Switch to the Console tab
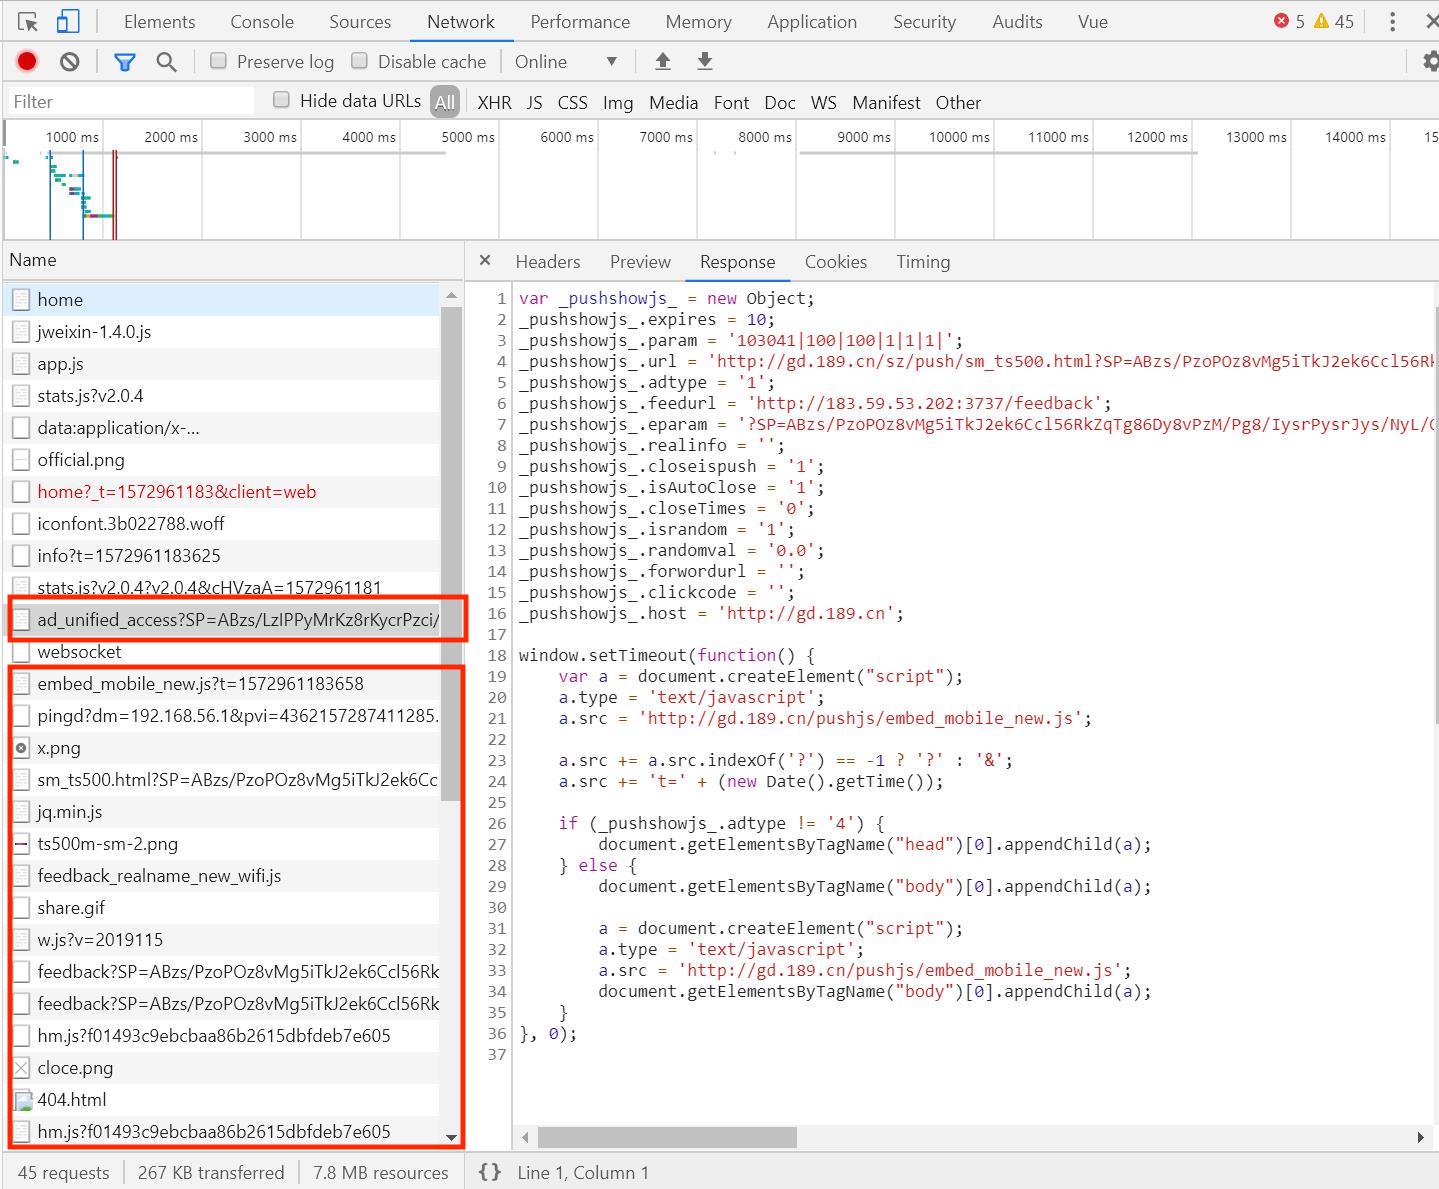 tap(261, 21)
